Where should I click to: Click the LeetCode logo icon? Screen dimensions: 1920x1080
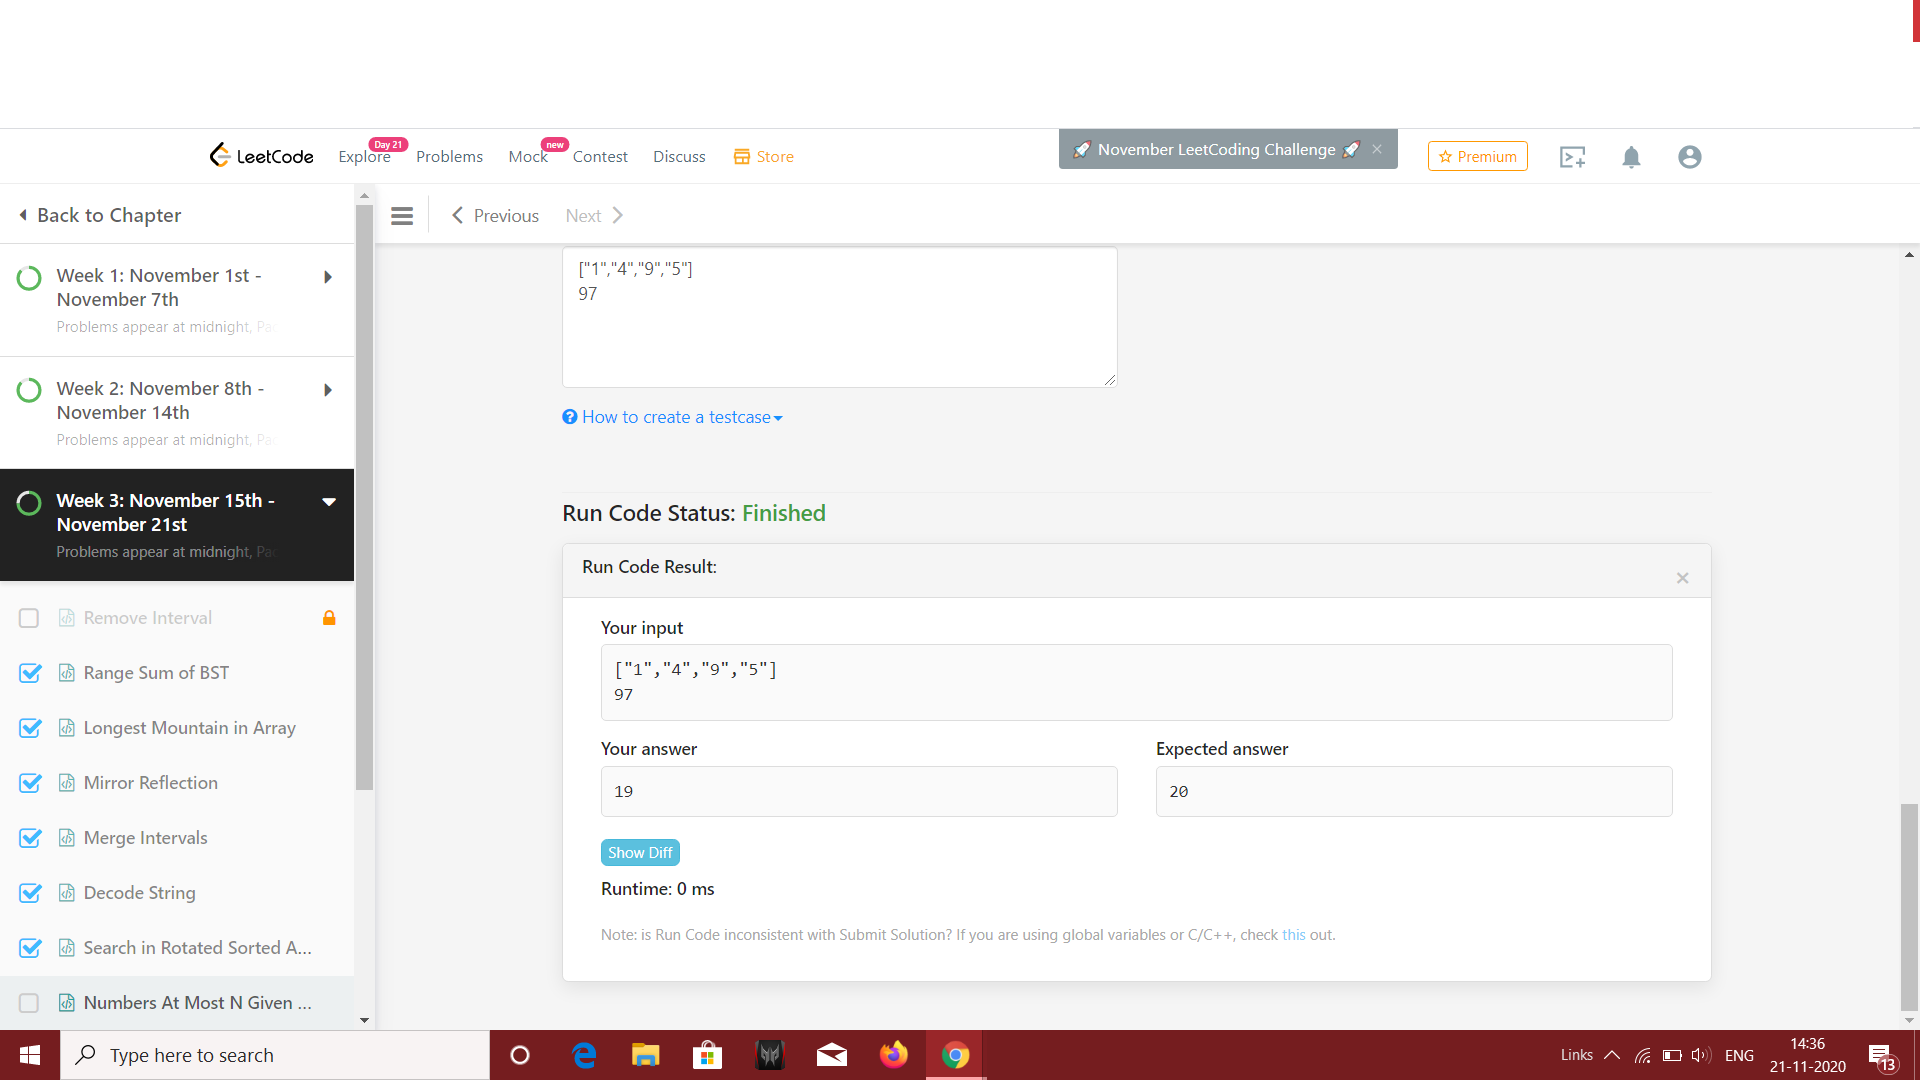(x=220, y=155)
